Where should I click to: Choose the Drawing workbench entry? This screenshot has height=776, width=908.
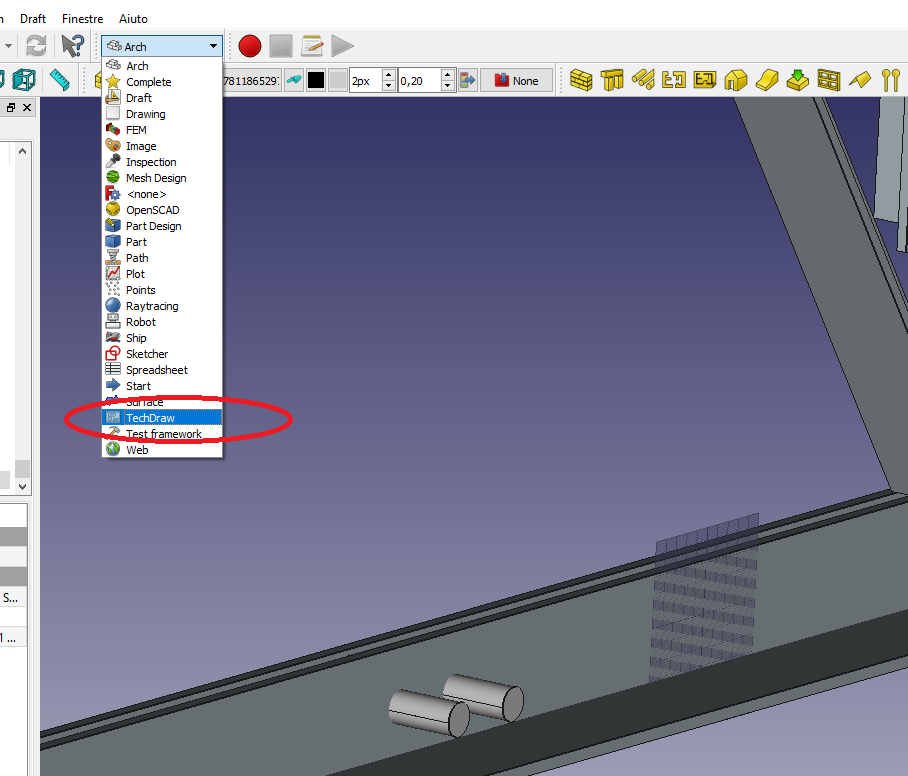[162, 114]
